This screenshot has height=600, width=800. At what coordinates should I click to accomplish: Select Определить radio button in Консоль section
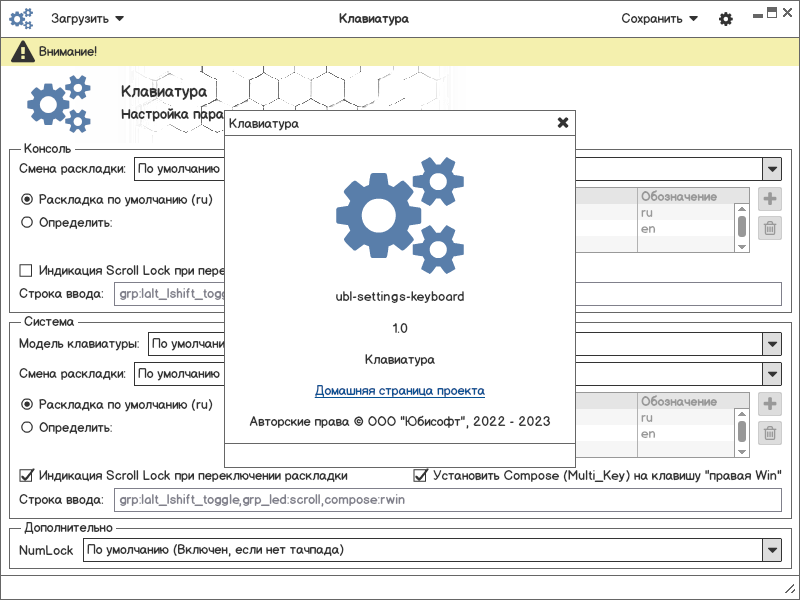(x=27, y=222)
